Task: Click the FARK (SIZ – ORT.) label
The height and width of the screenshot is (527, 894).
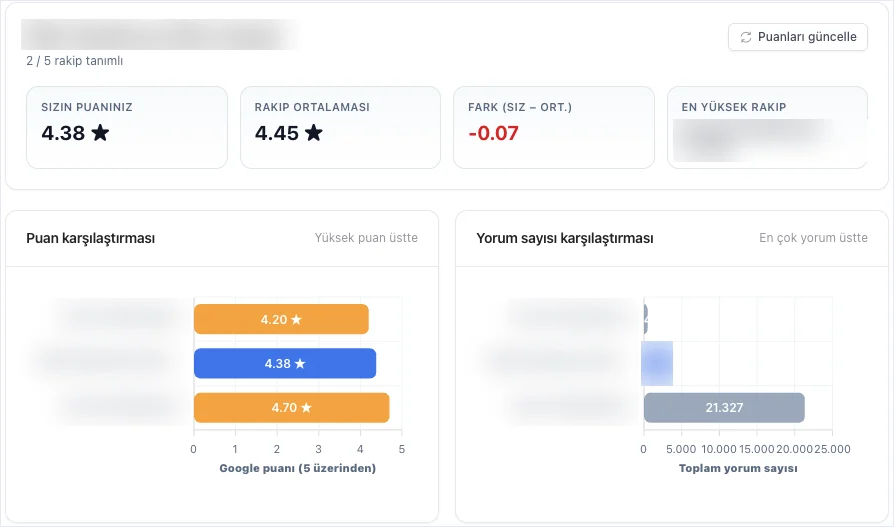Action: coord(520,107)
